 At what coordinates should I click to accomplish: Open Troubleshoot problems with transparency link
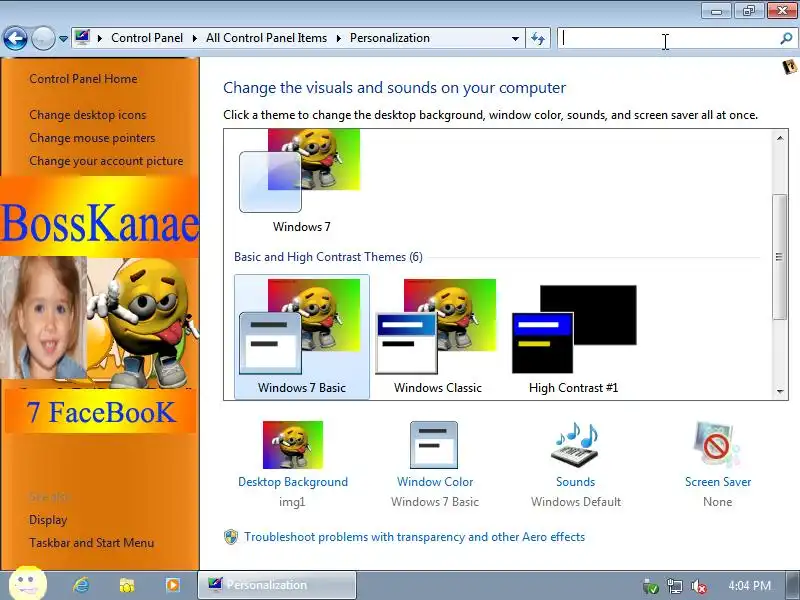[414, 537]
